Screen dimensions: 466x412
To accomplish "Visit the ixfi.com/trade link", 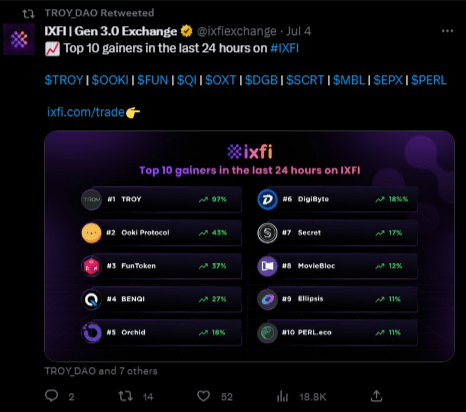I will (86, 112).
